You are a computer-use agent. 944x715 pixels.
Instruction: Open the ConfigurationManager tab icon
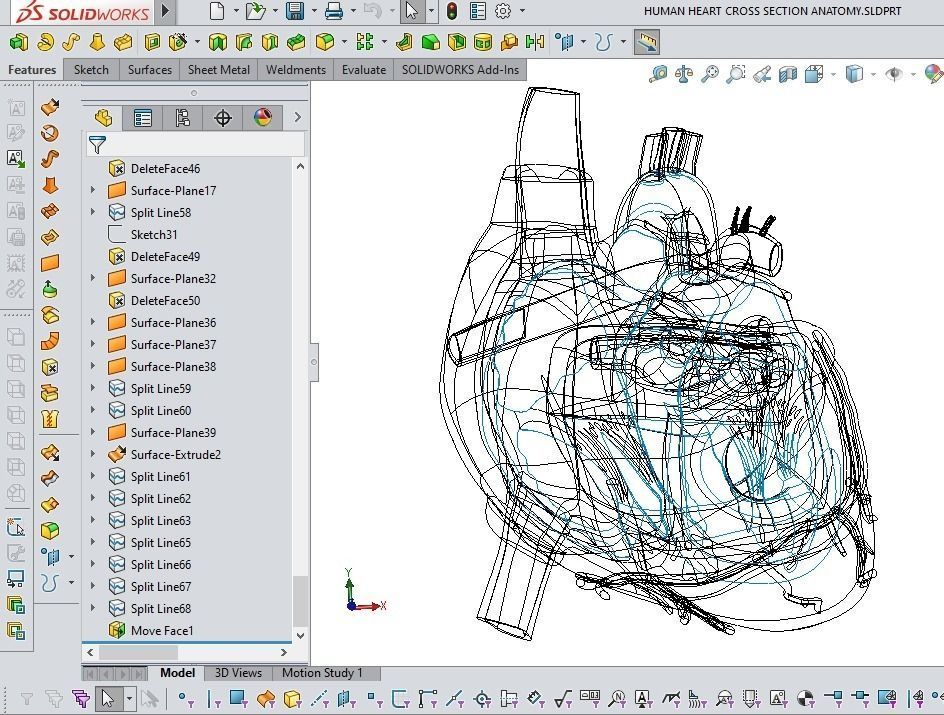[182, 117]
